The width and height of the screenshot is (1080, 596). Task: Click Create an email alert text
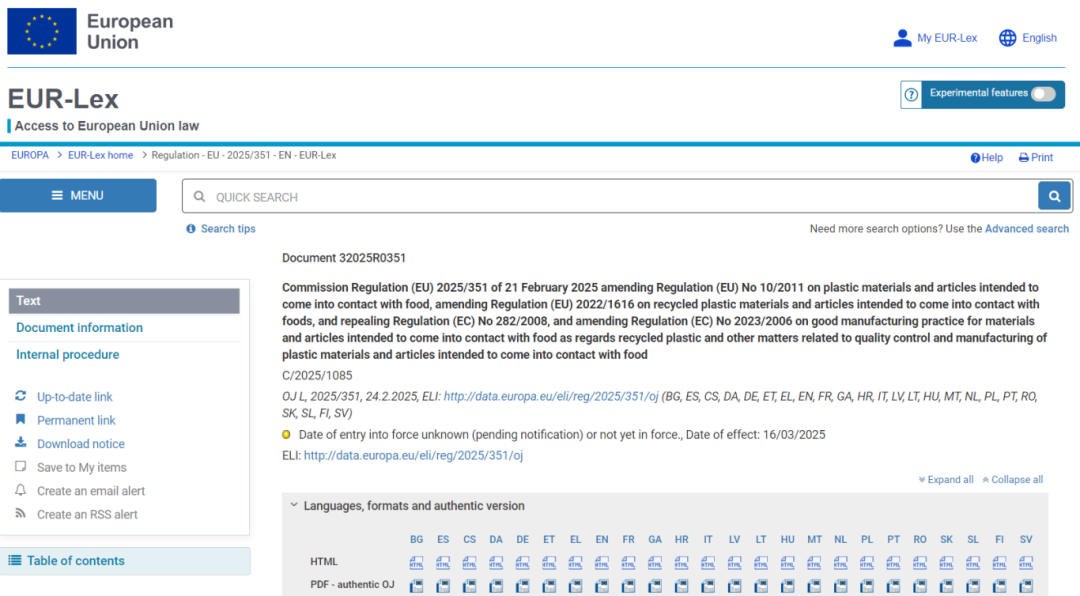[x=91, y=491]
